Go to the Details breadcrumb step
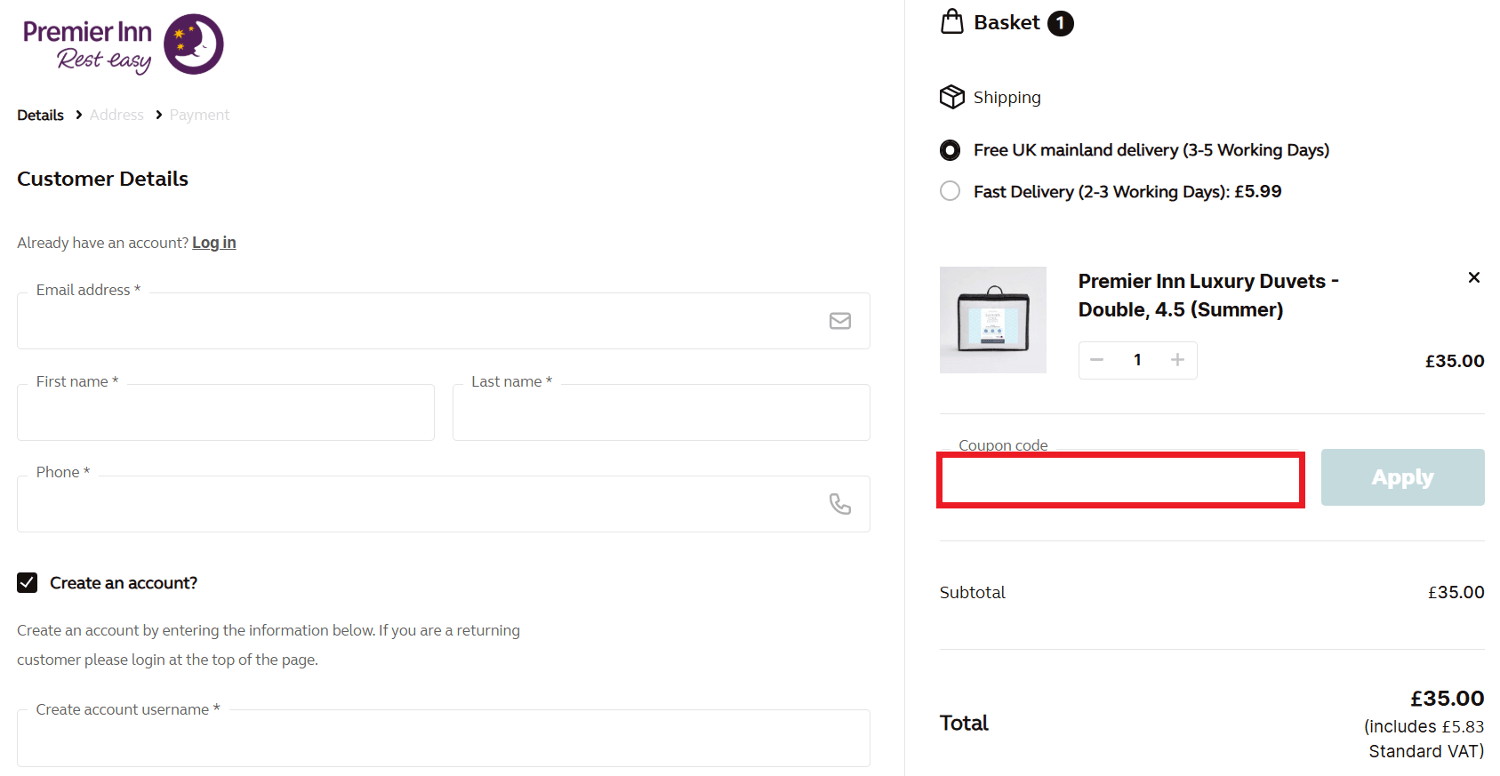The width and height of the screenshot is (1500, 776). 40,115
